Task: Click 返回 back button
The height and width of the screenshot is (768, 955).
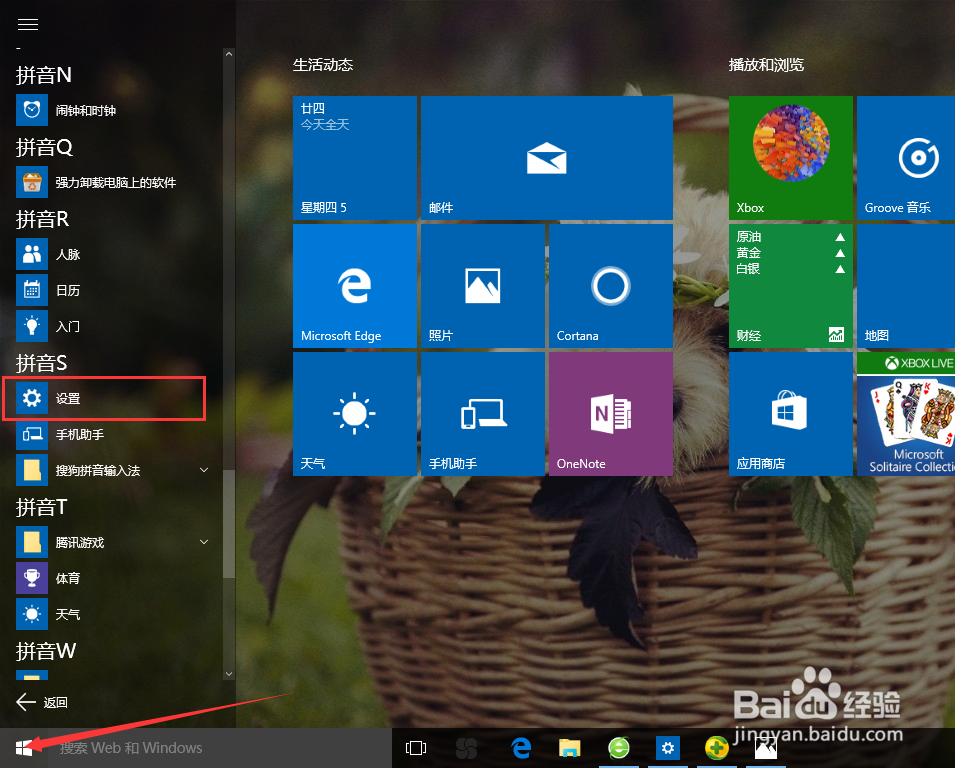Action: coord(41,702)
